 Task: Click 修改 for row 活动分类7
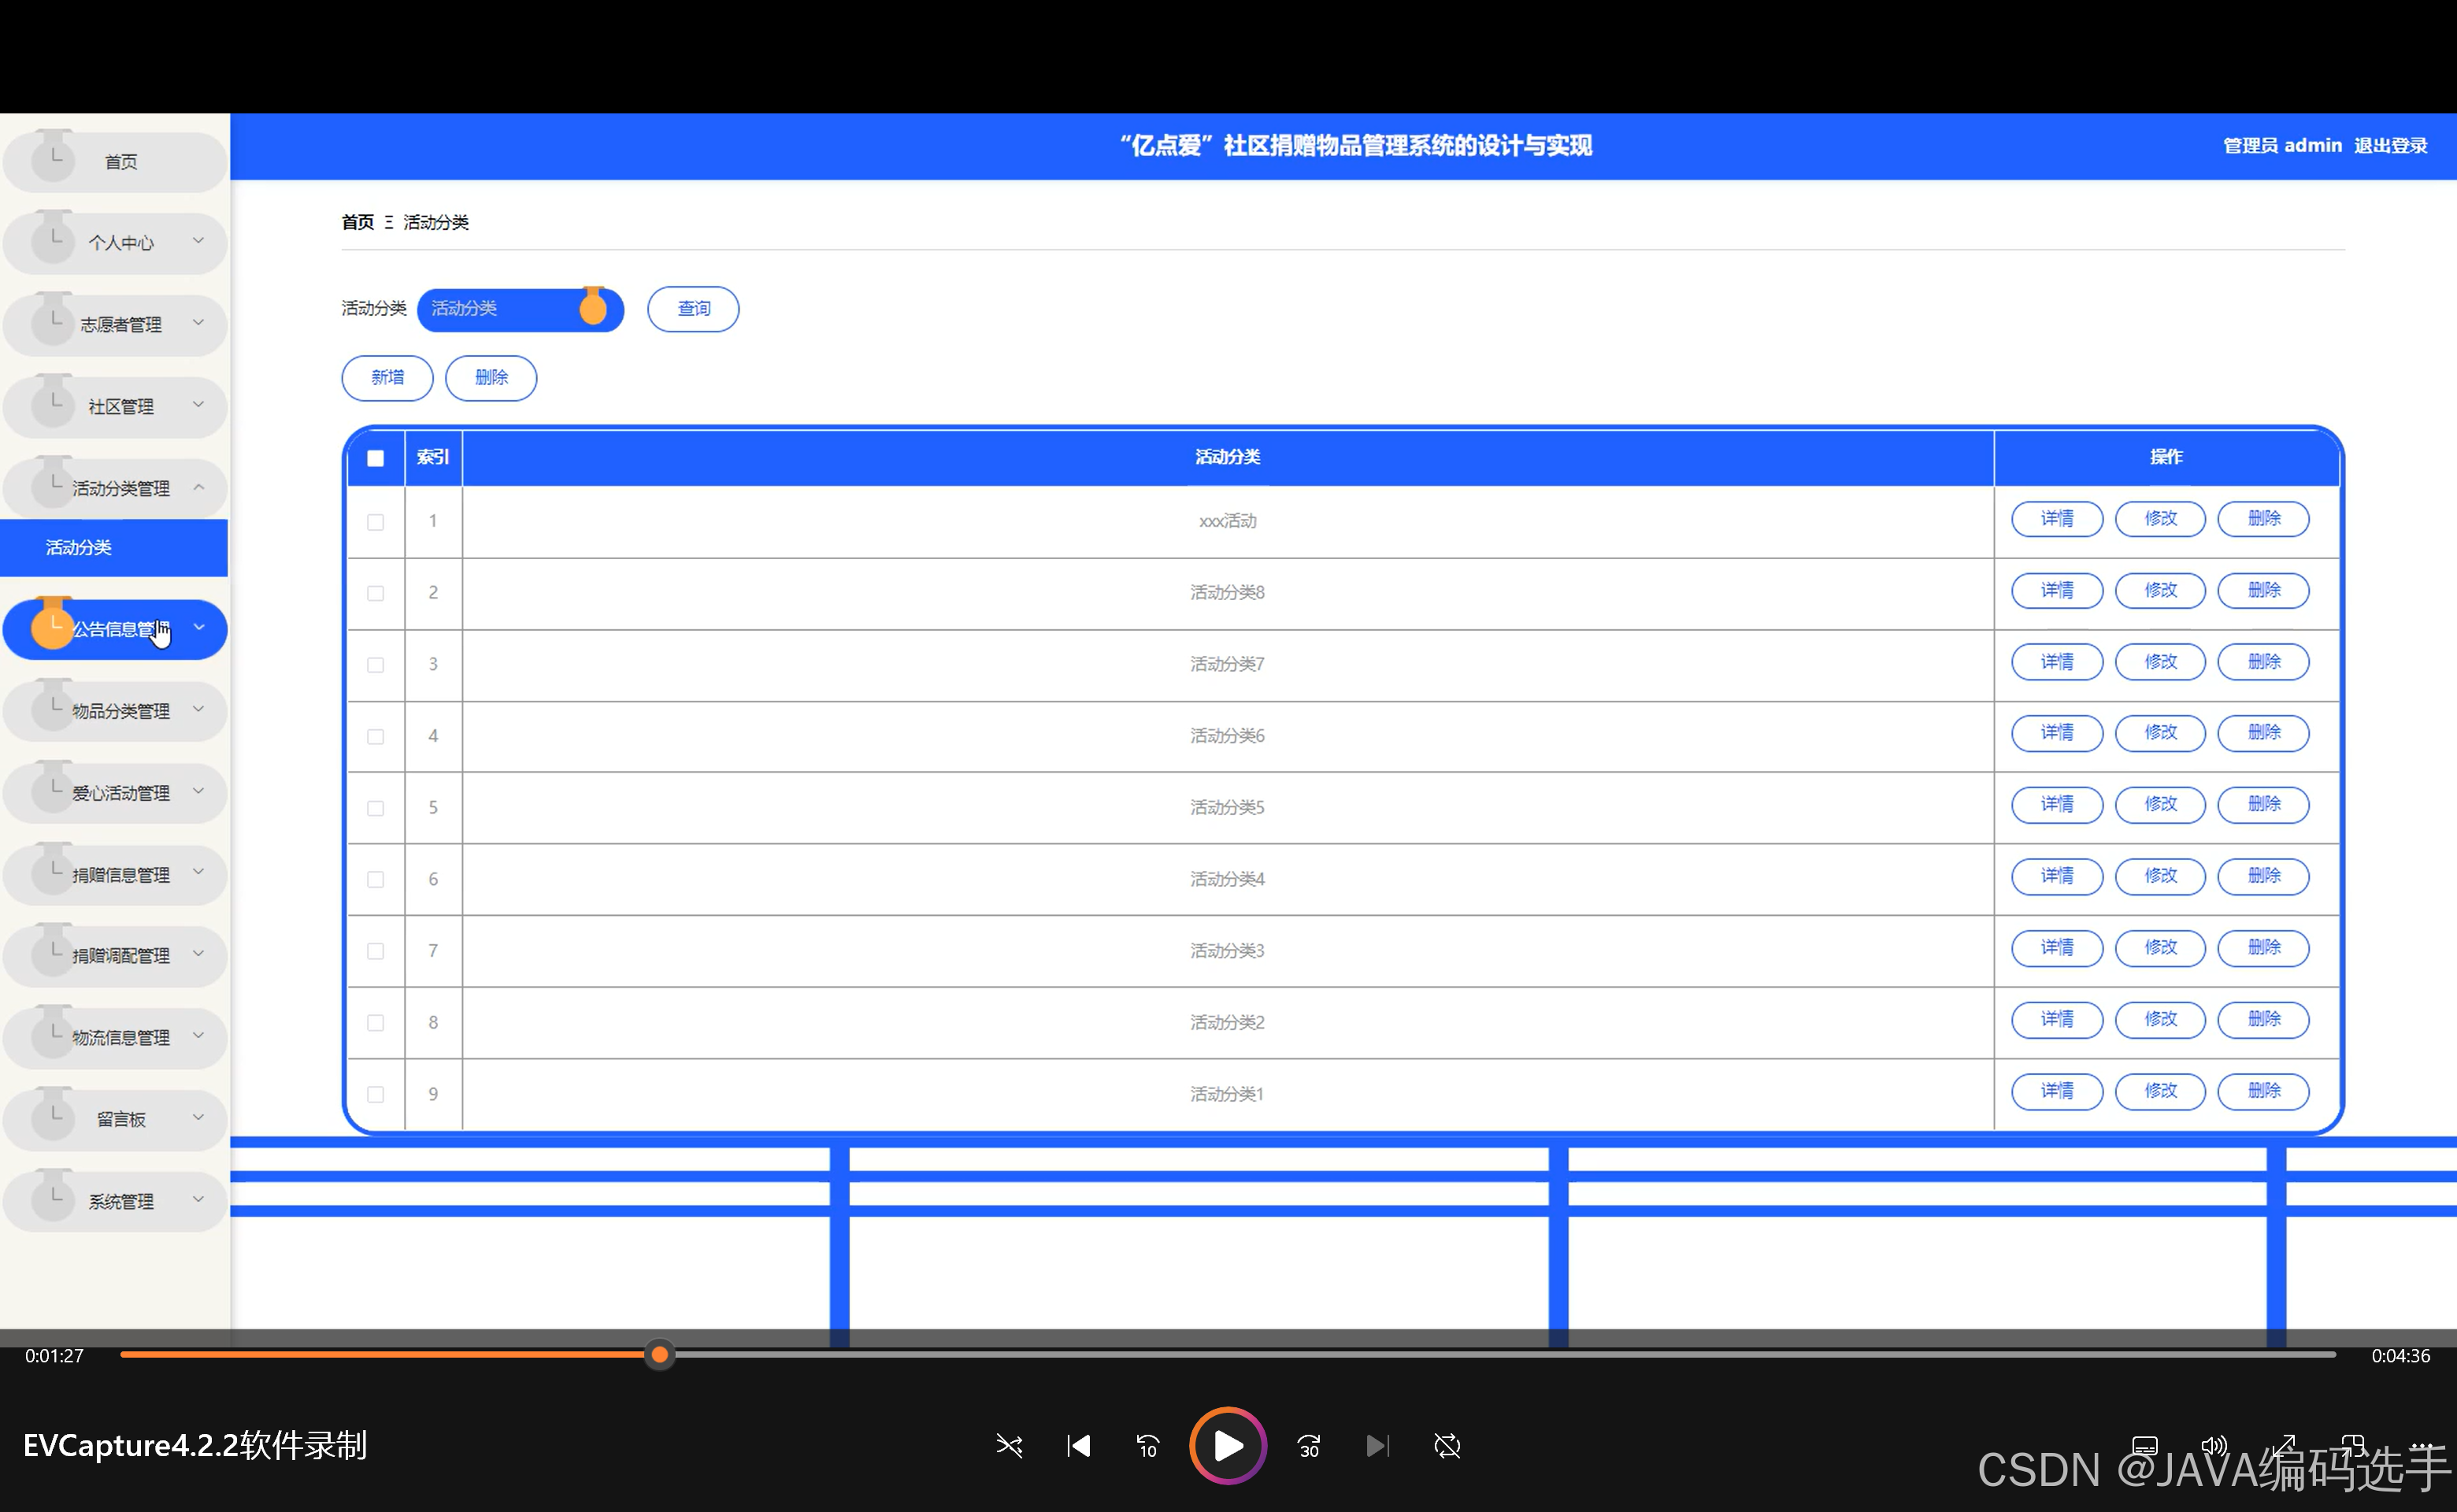2160,662
